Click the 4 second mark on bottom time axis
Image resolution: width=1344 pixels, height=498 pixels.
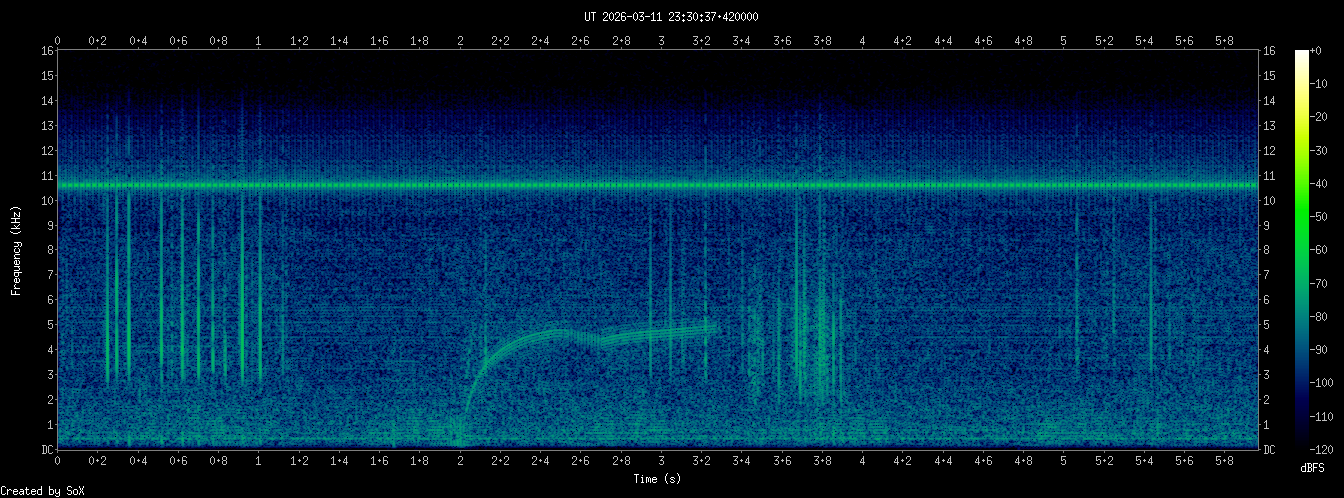tap(862, 462)
